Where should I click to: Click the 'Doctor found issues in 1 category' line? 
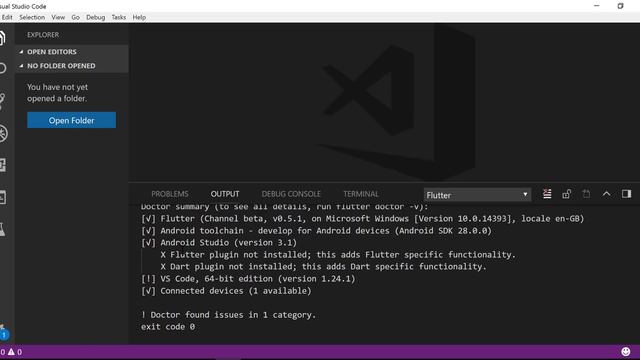pyautogui.click(x=228, y=315)
